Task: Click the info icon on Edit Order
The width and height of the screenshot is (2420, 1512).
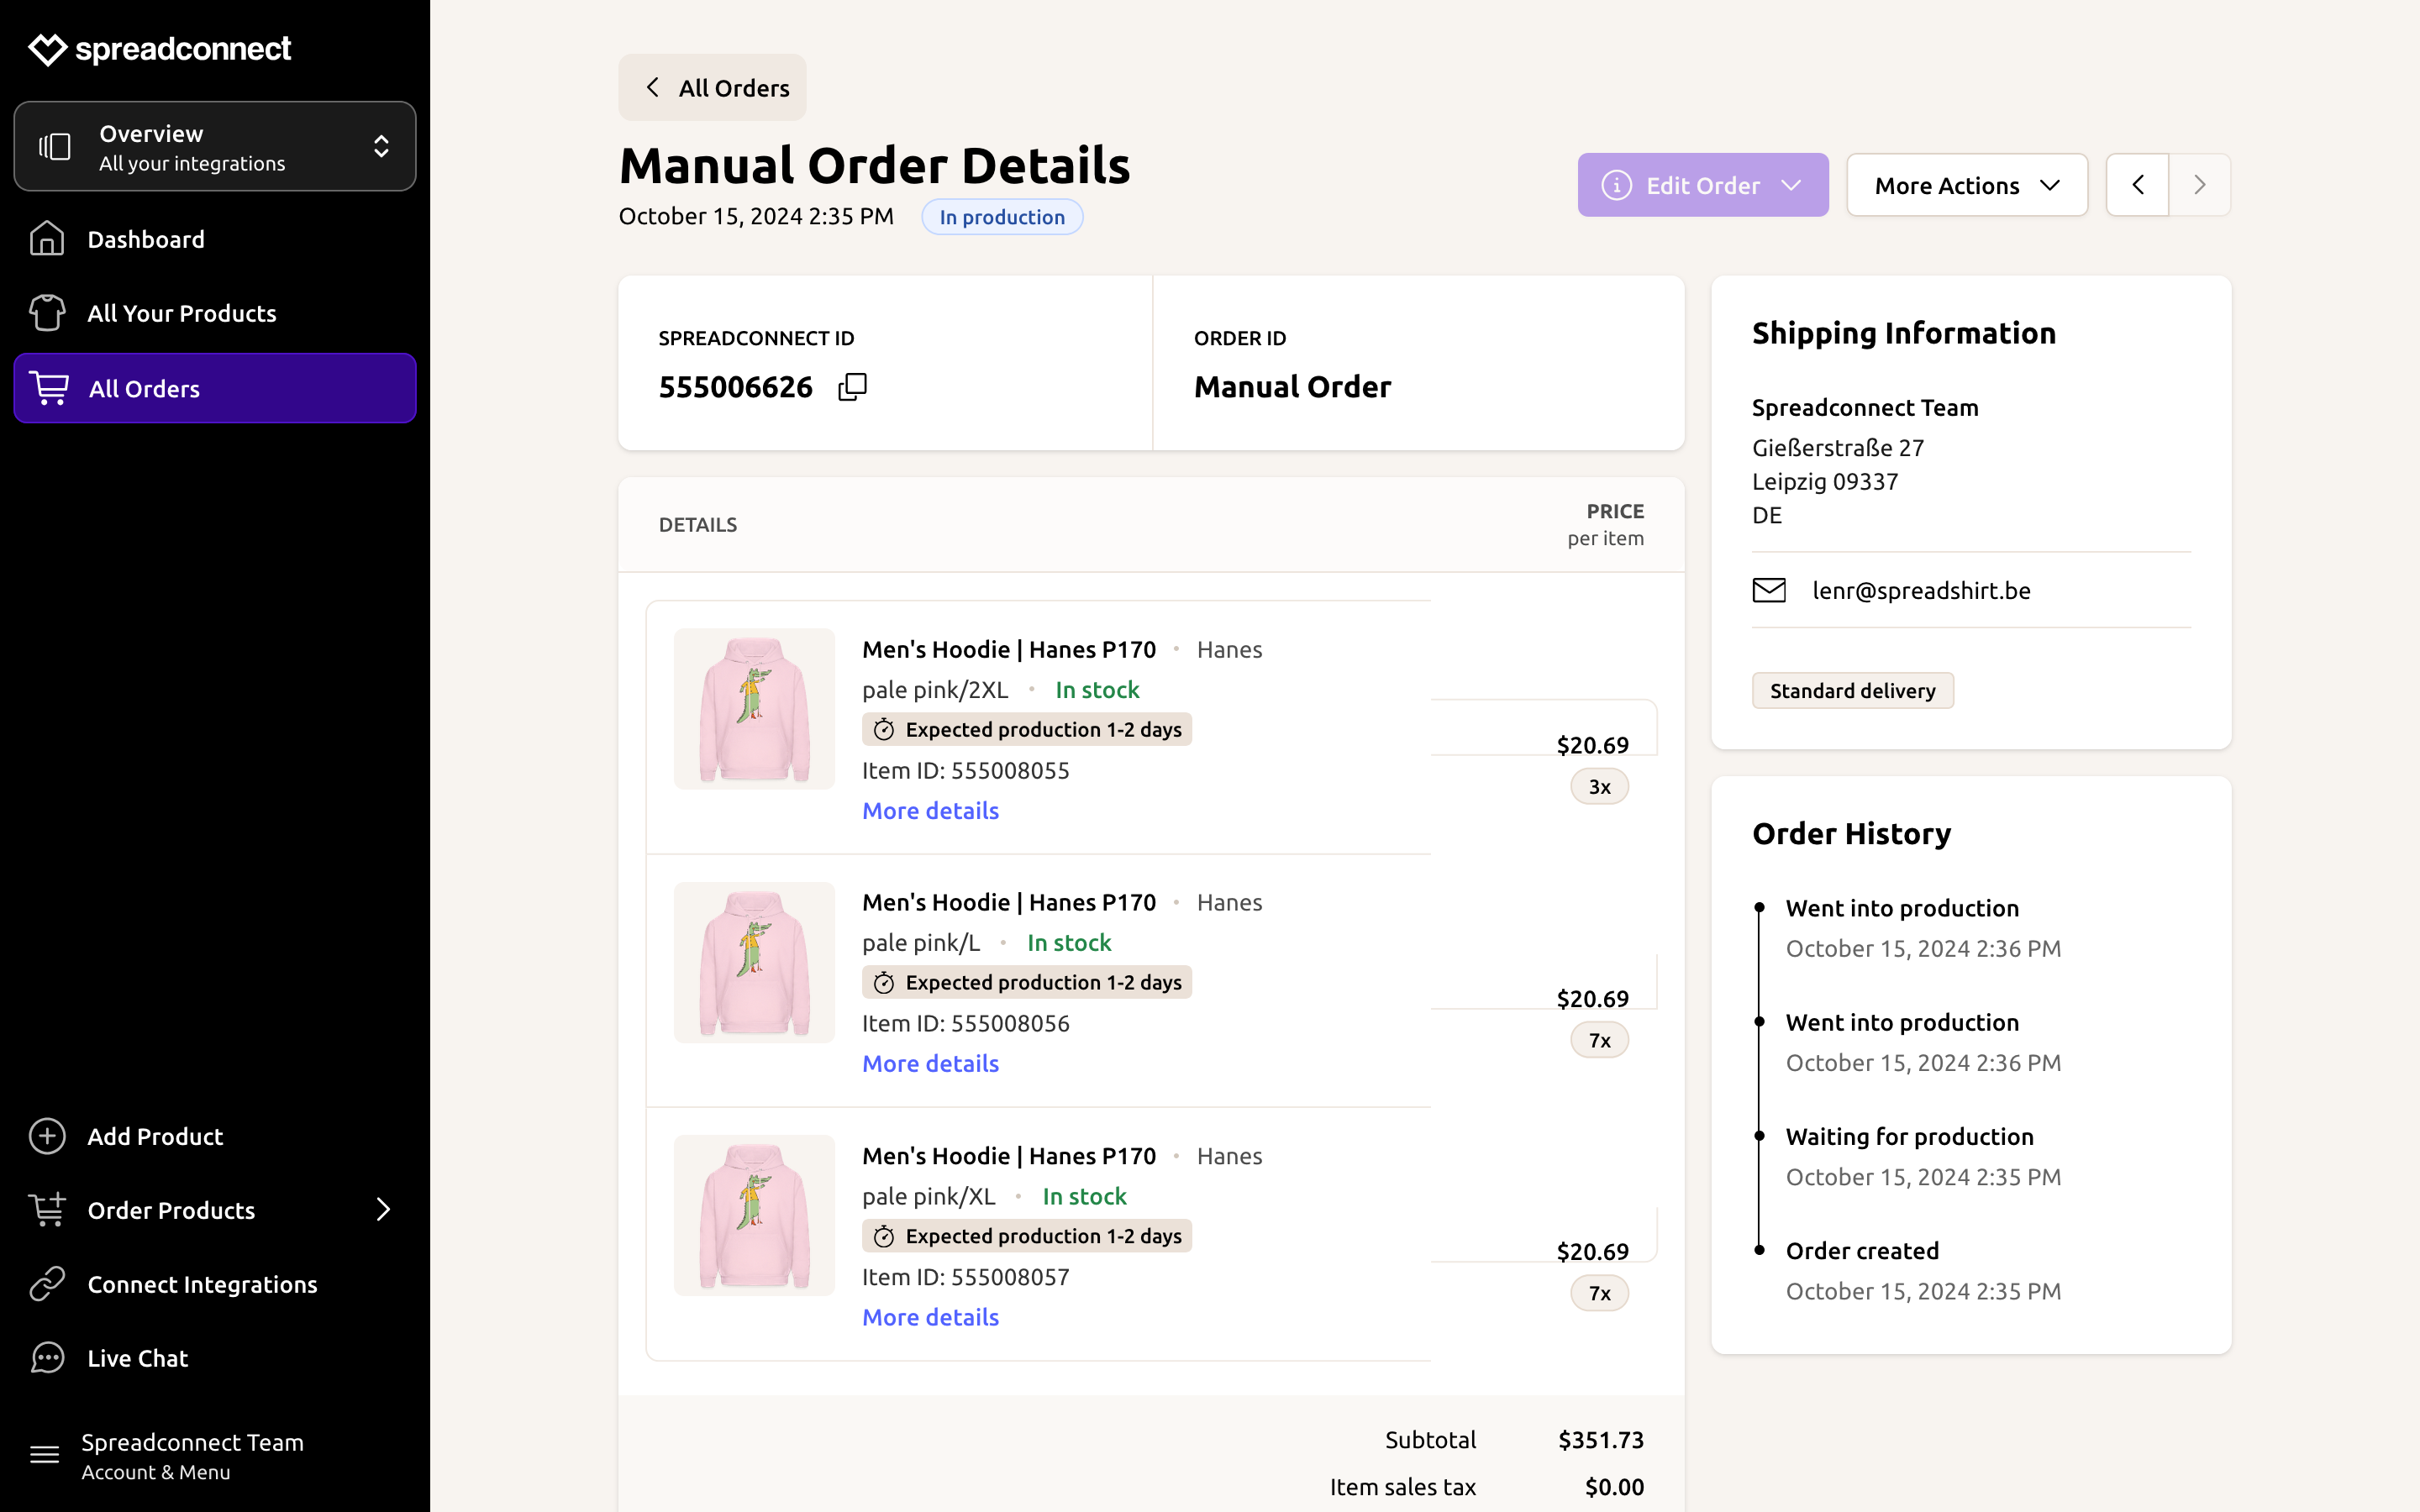Action: [x=1617, y=185]
